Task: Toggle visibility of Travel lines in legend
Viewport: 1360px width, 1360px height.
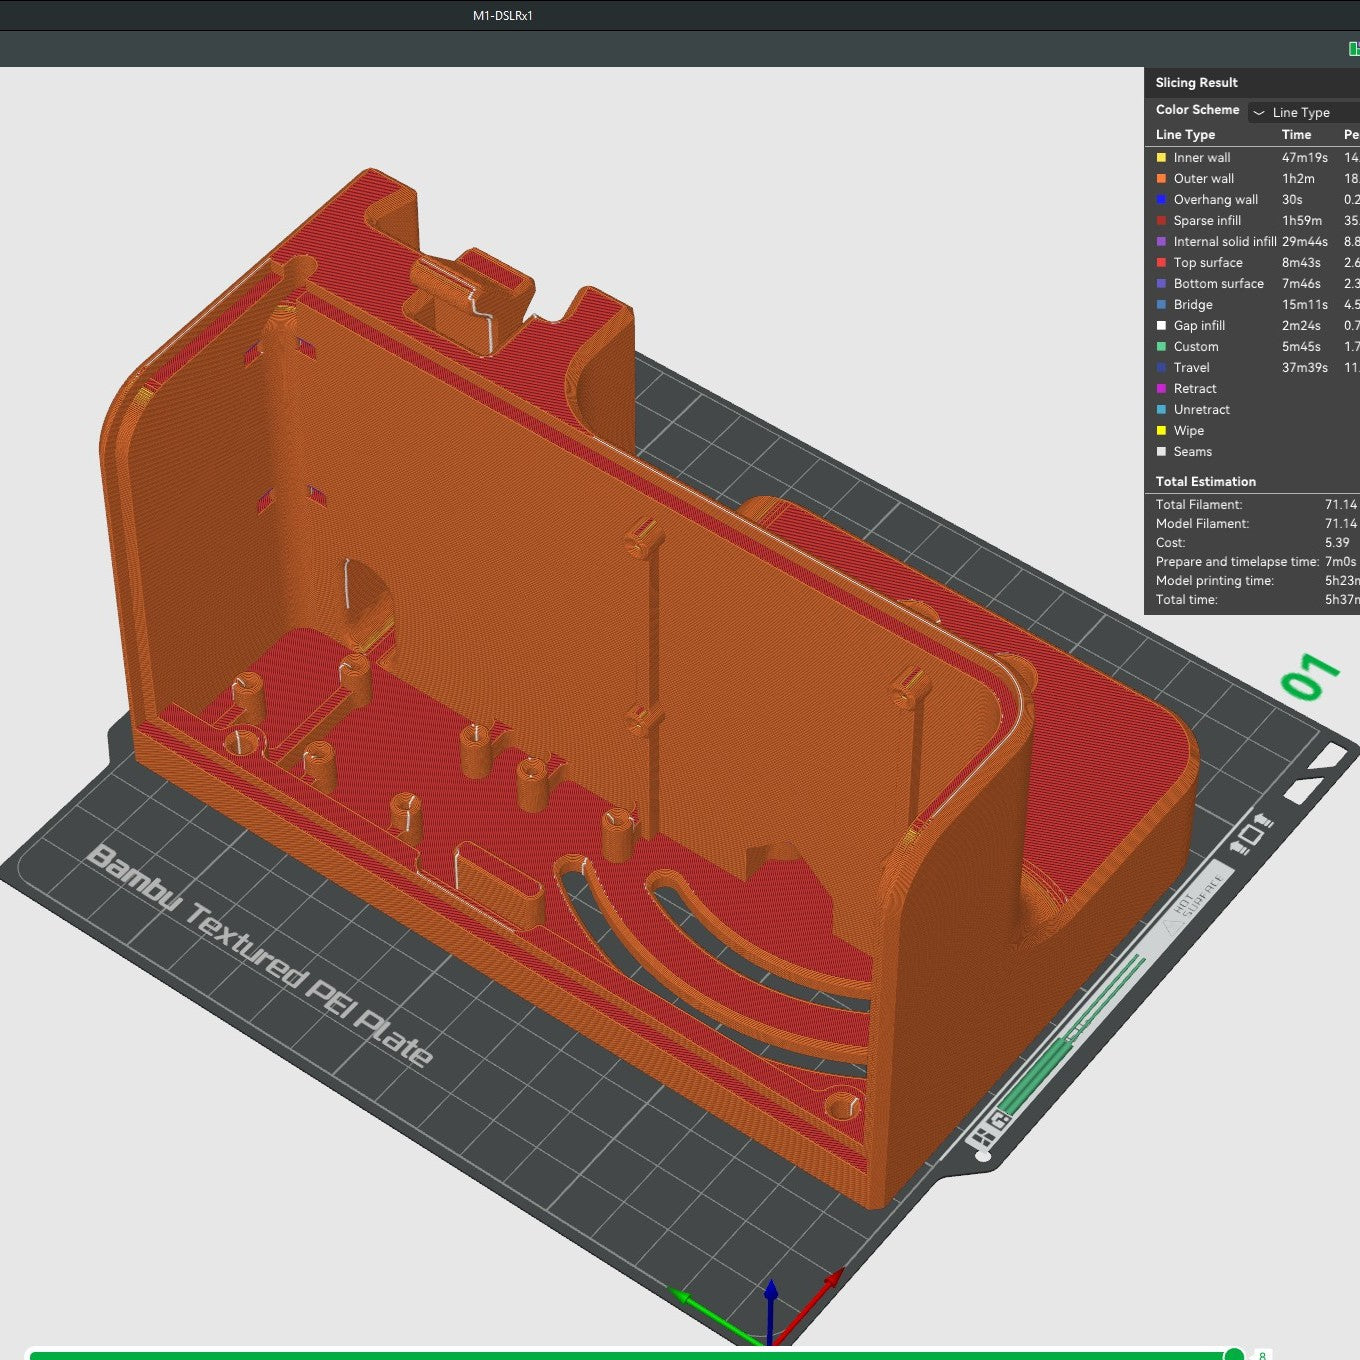Action: (x=1161, y=367)
